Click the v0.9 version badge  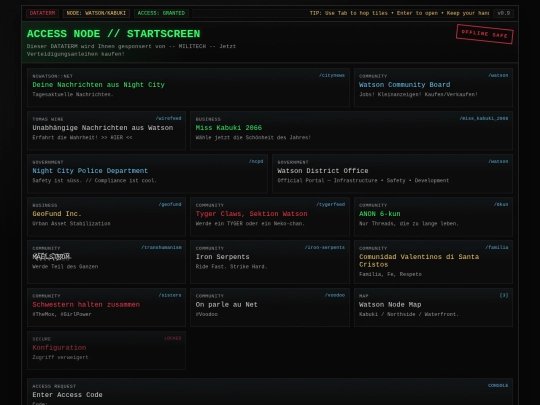pos(503,13)
